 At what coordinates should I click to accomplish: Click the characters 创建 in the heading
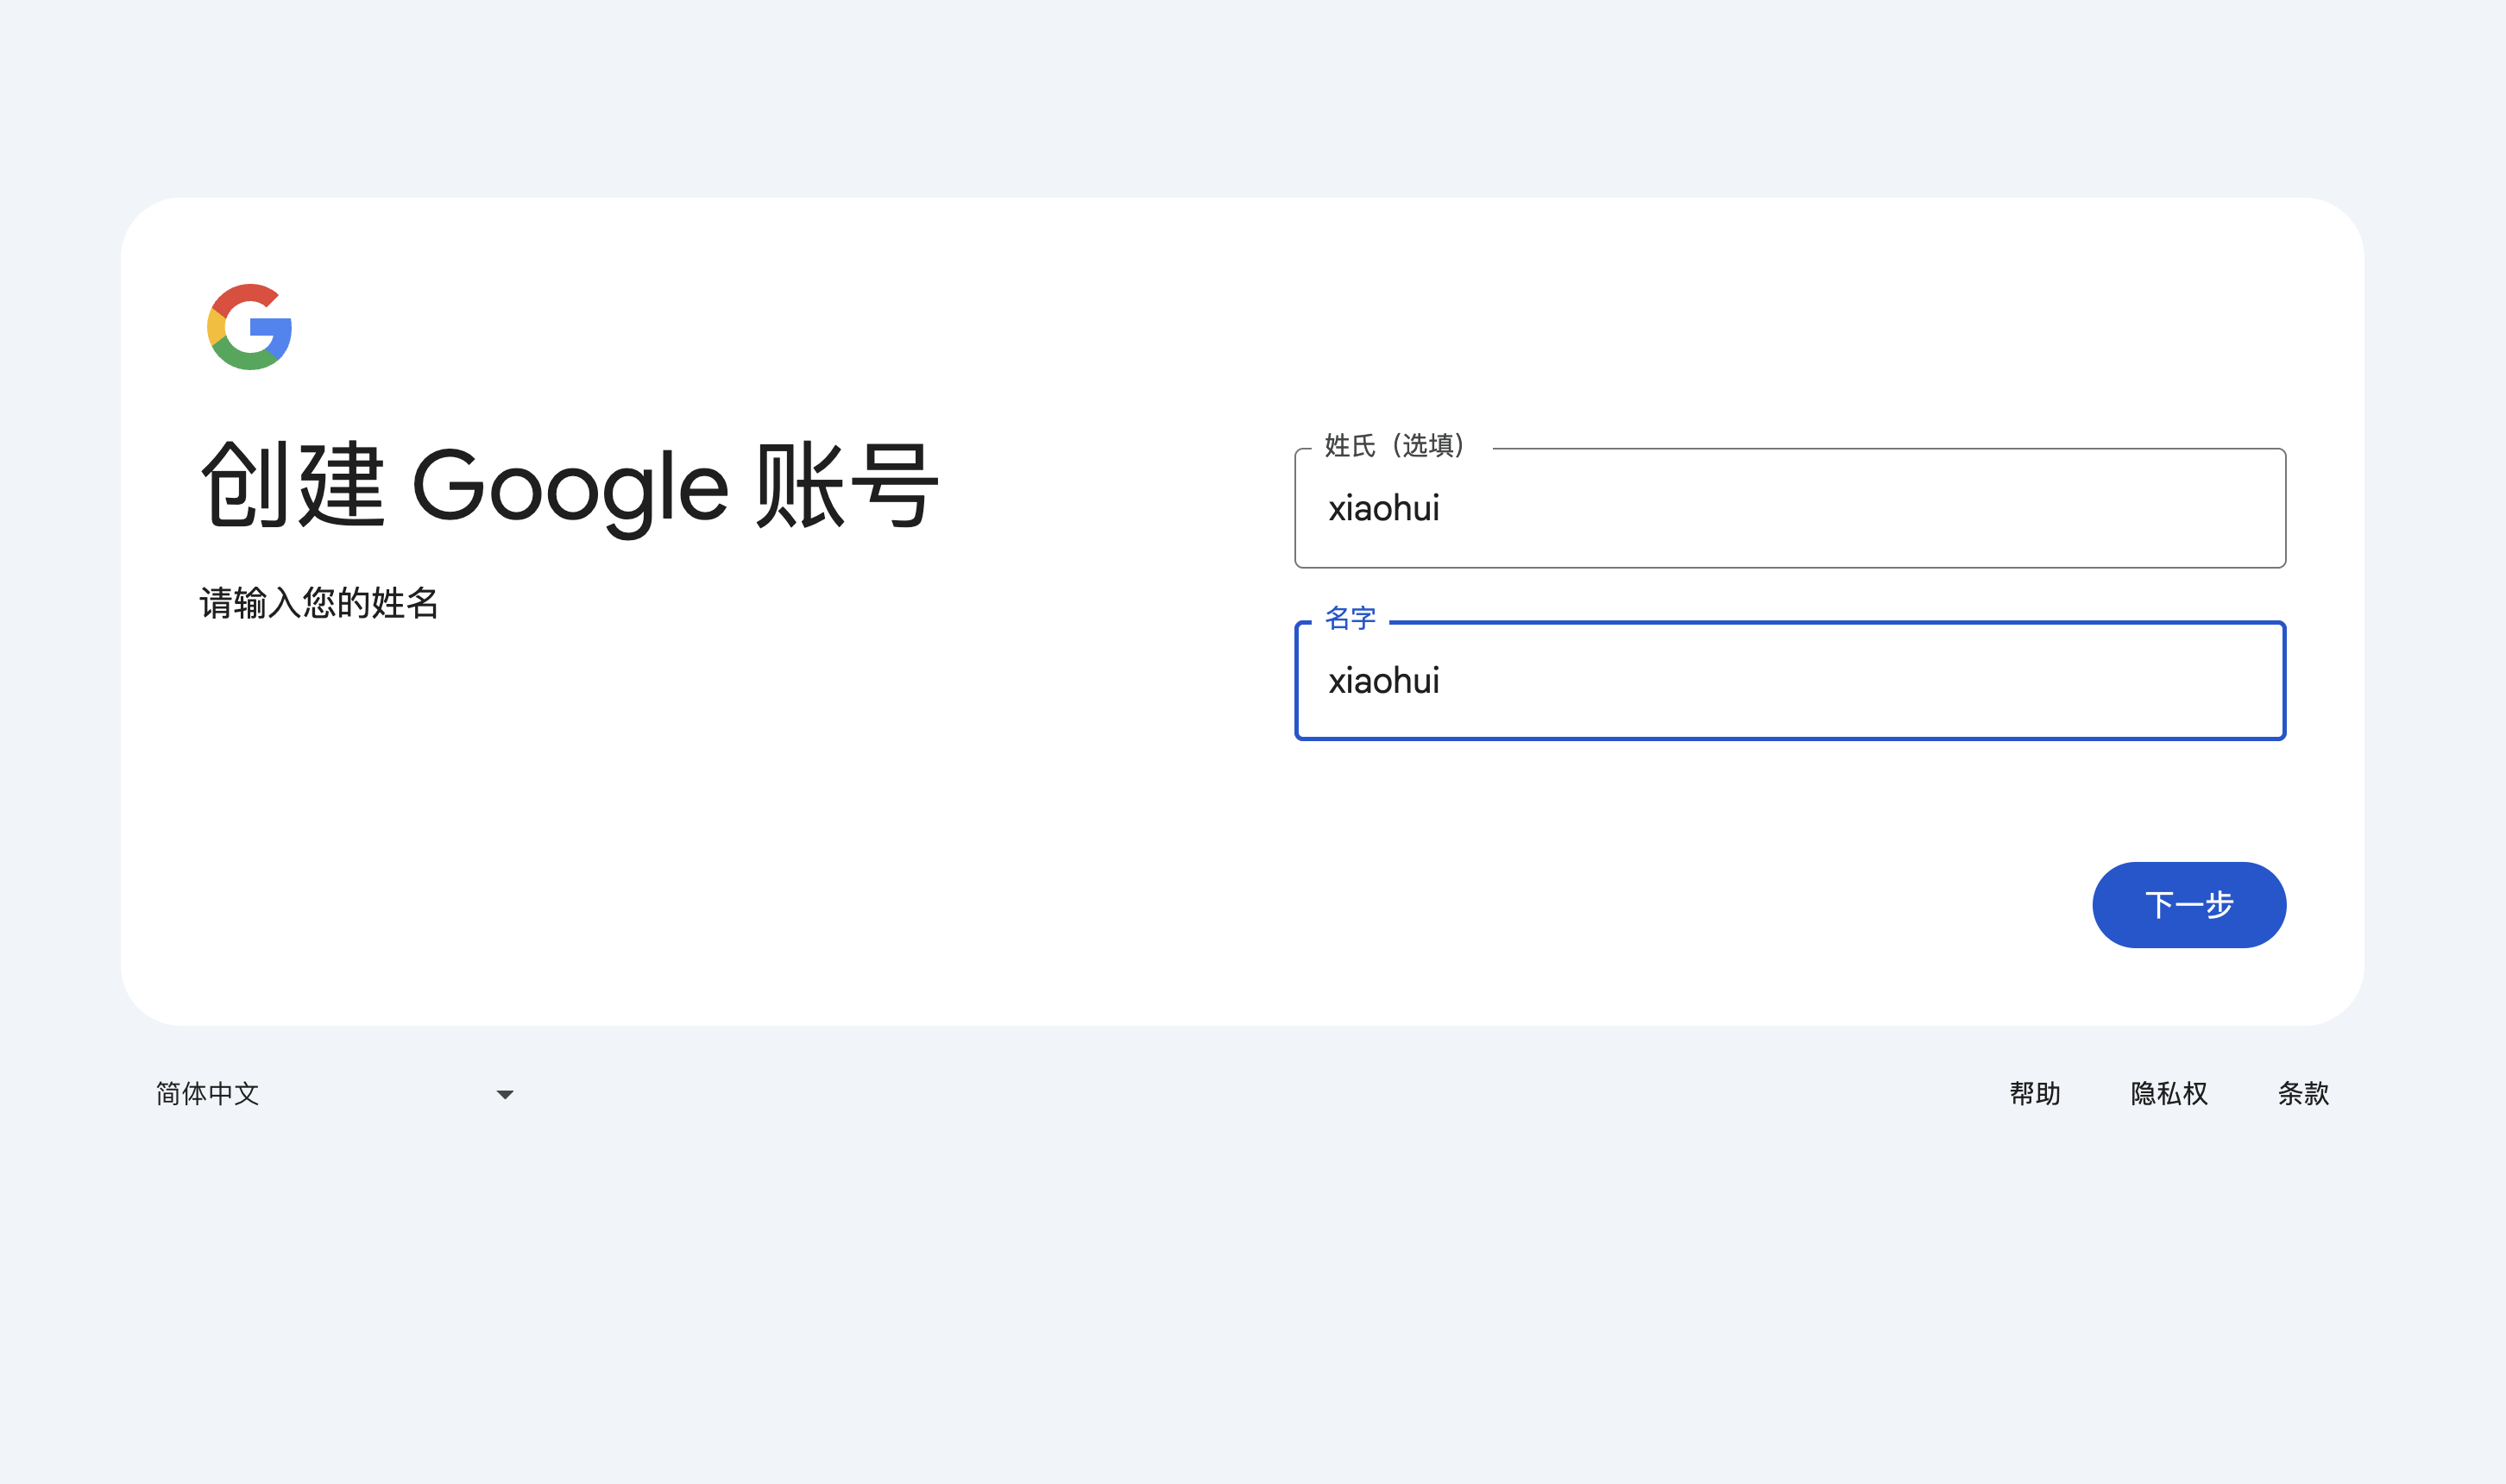coord(292,486)
